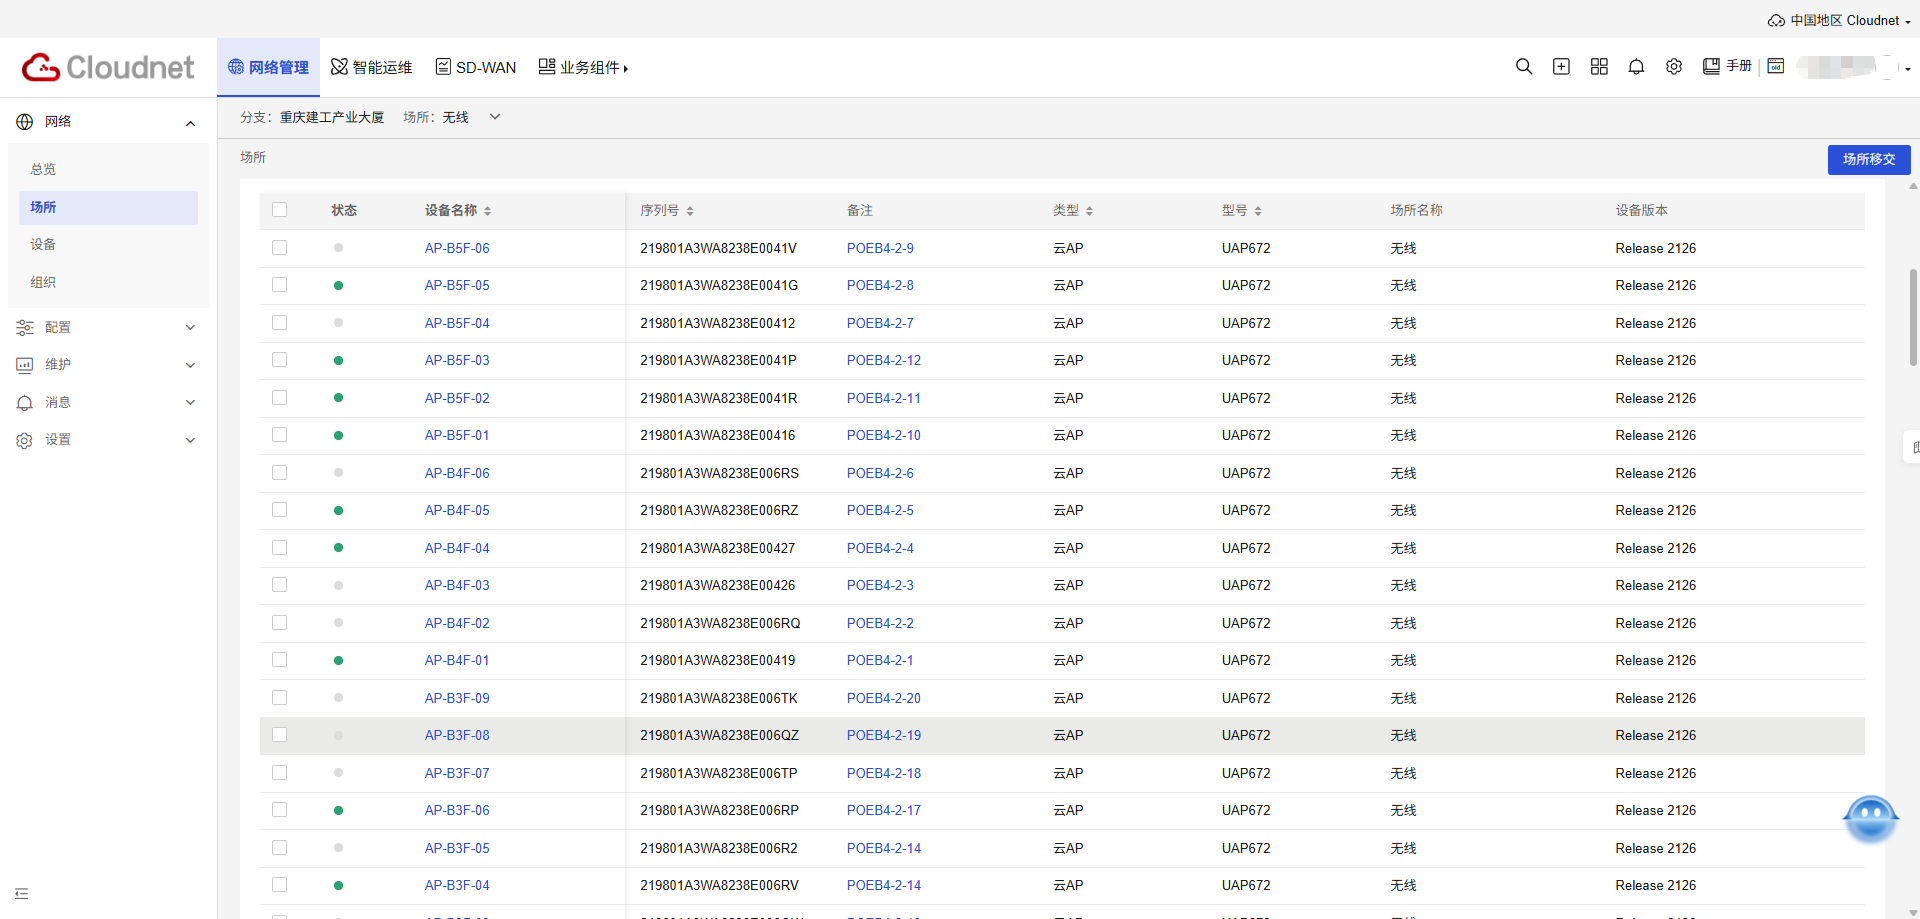Select the AP-B5F-03 row checkbox
This screenshot has height=919, width=1920.
(x=279, y=360)
